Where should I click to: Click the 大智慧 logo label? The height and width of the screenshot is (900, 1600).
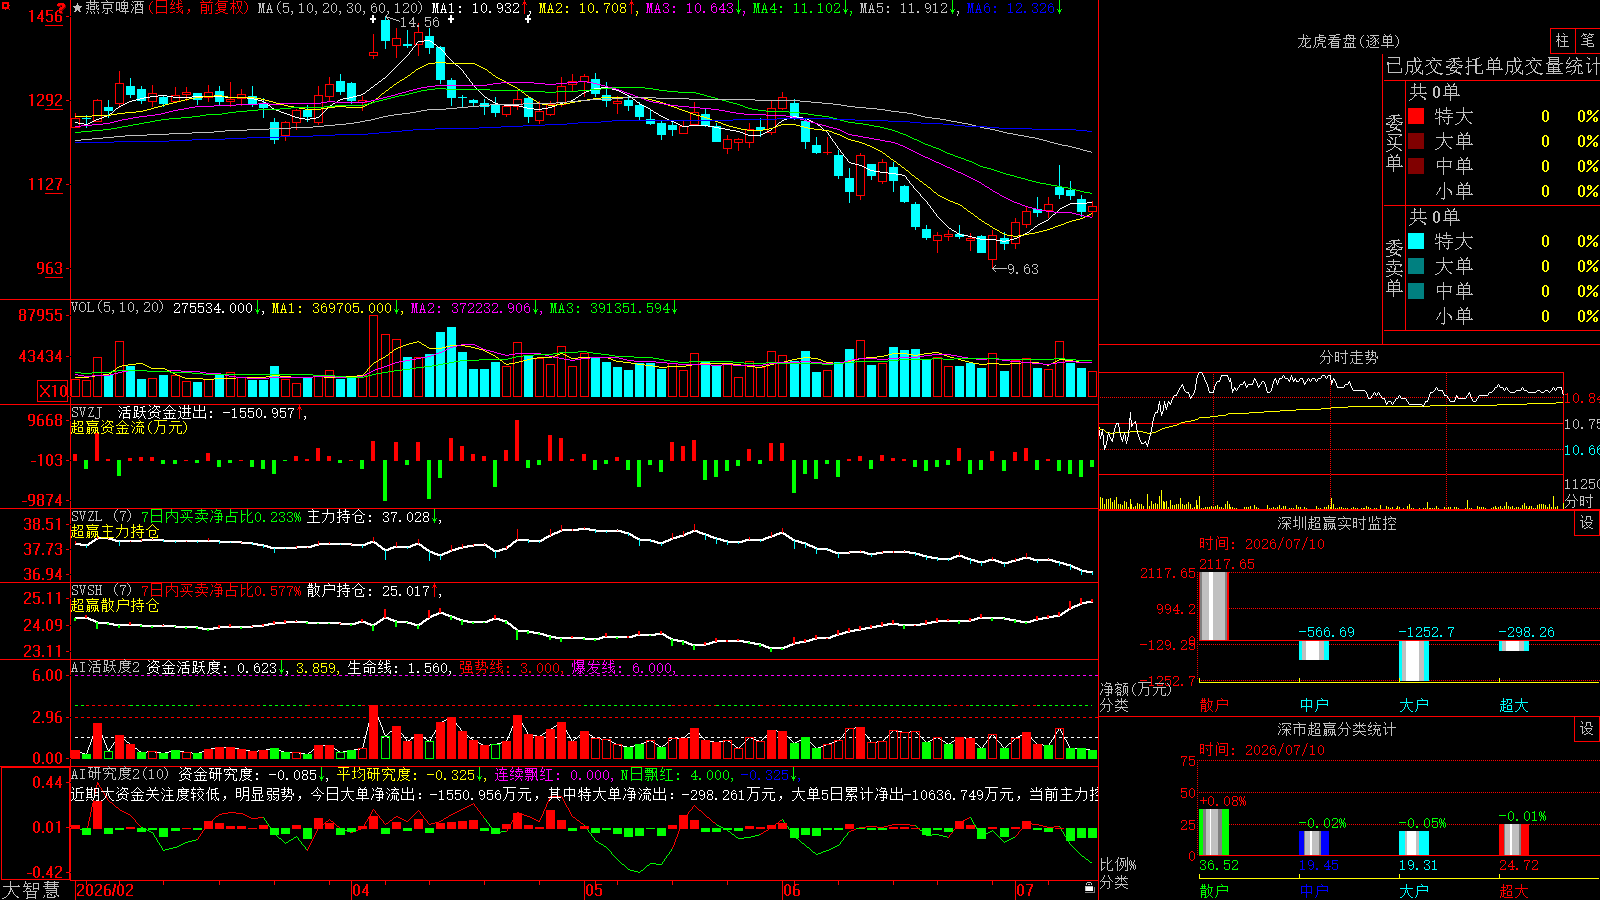pyautogui.click(x=31, y=890)
